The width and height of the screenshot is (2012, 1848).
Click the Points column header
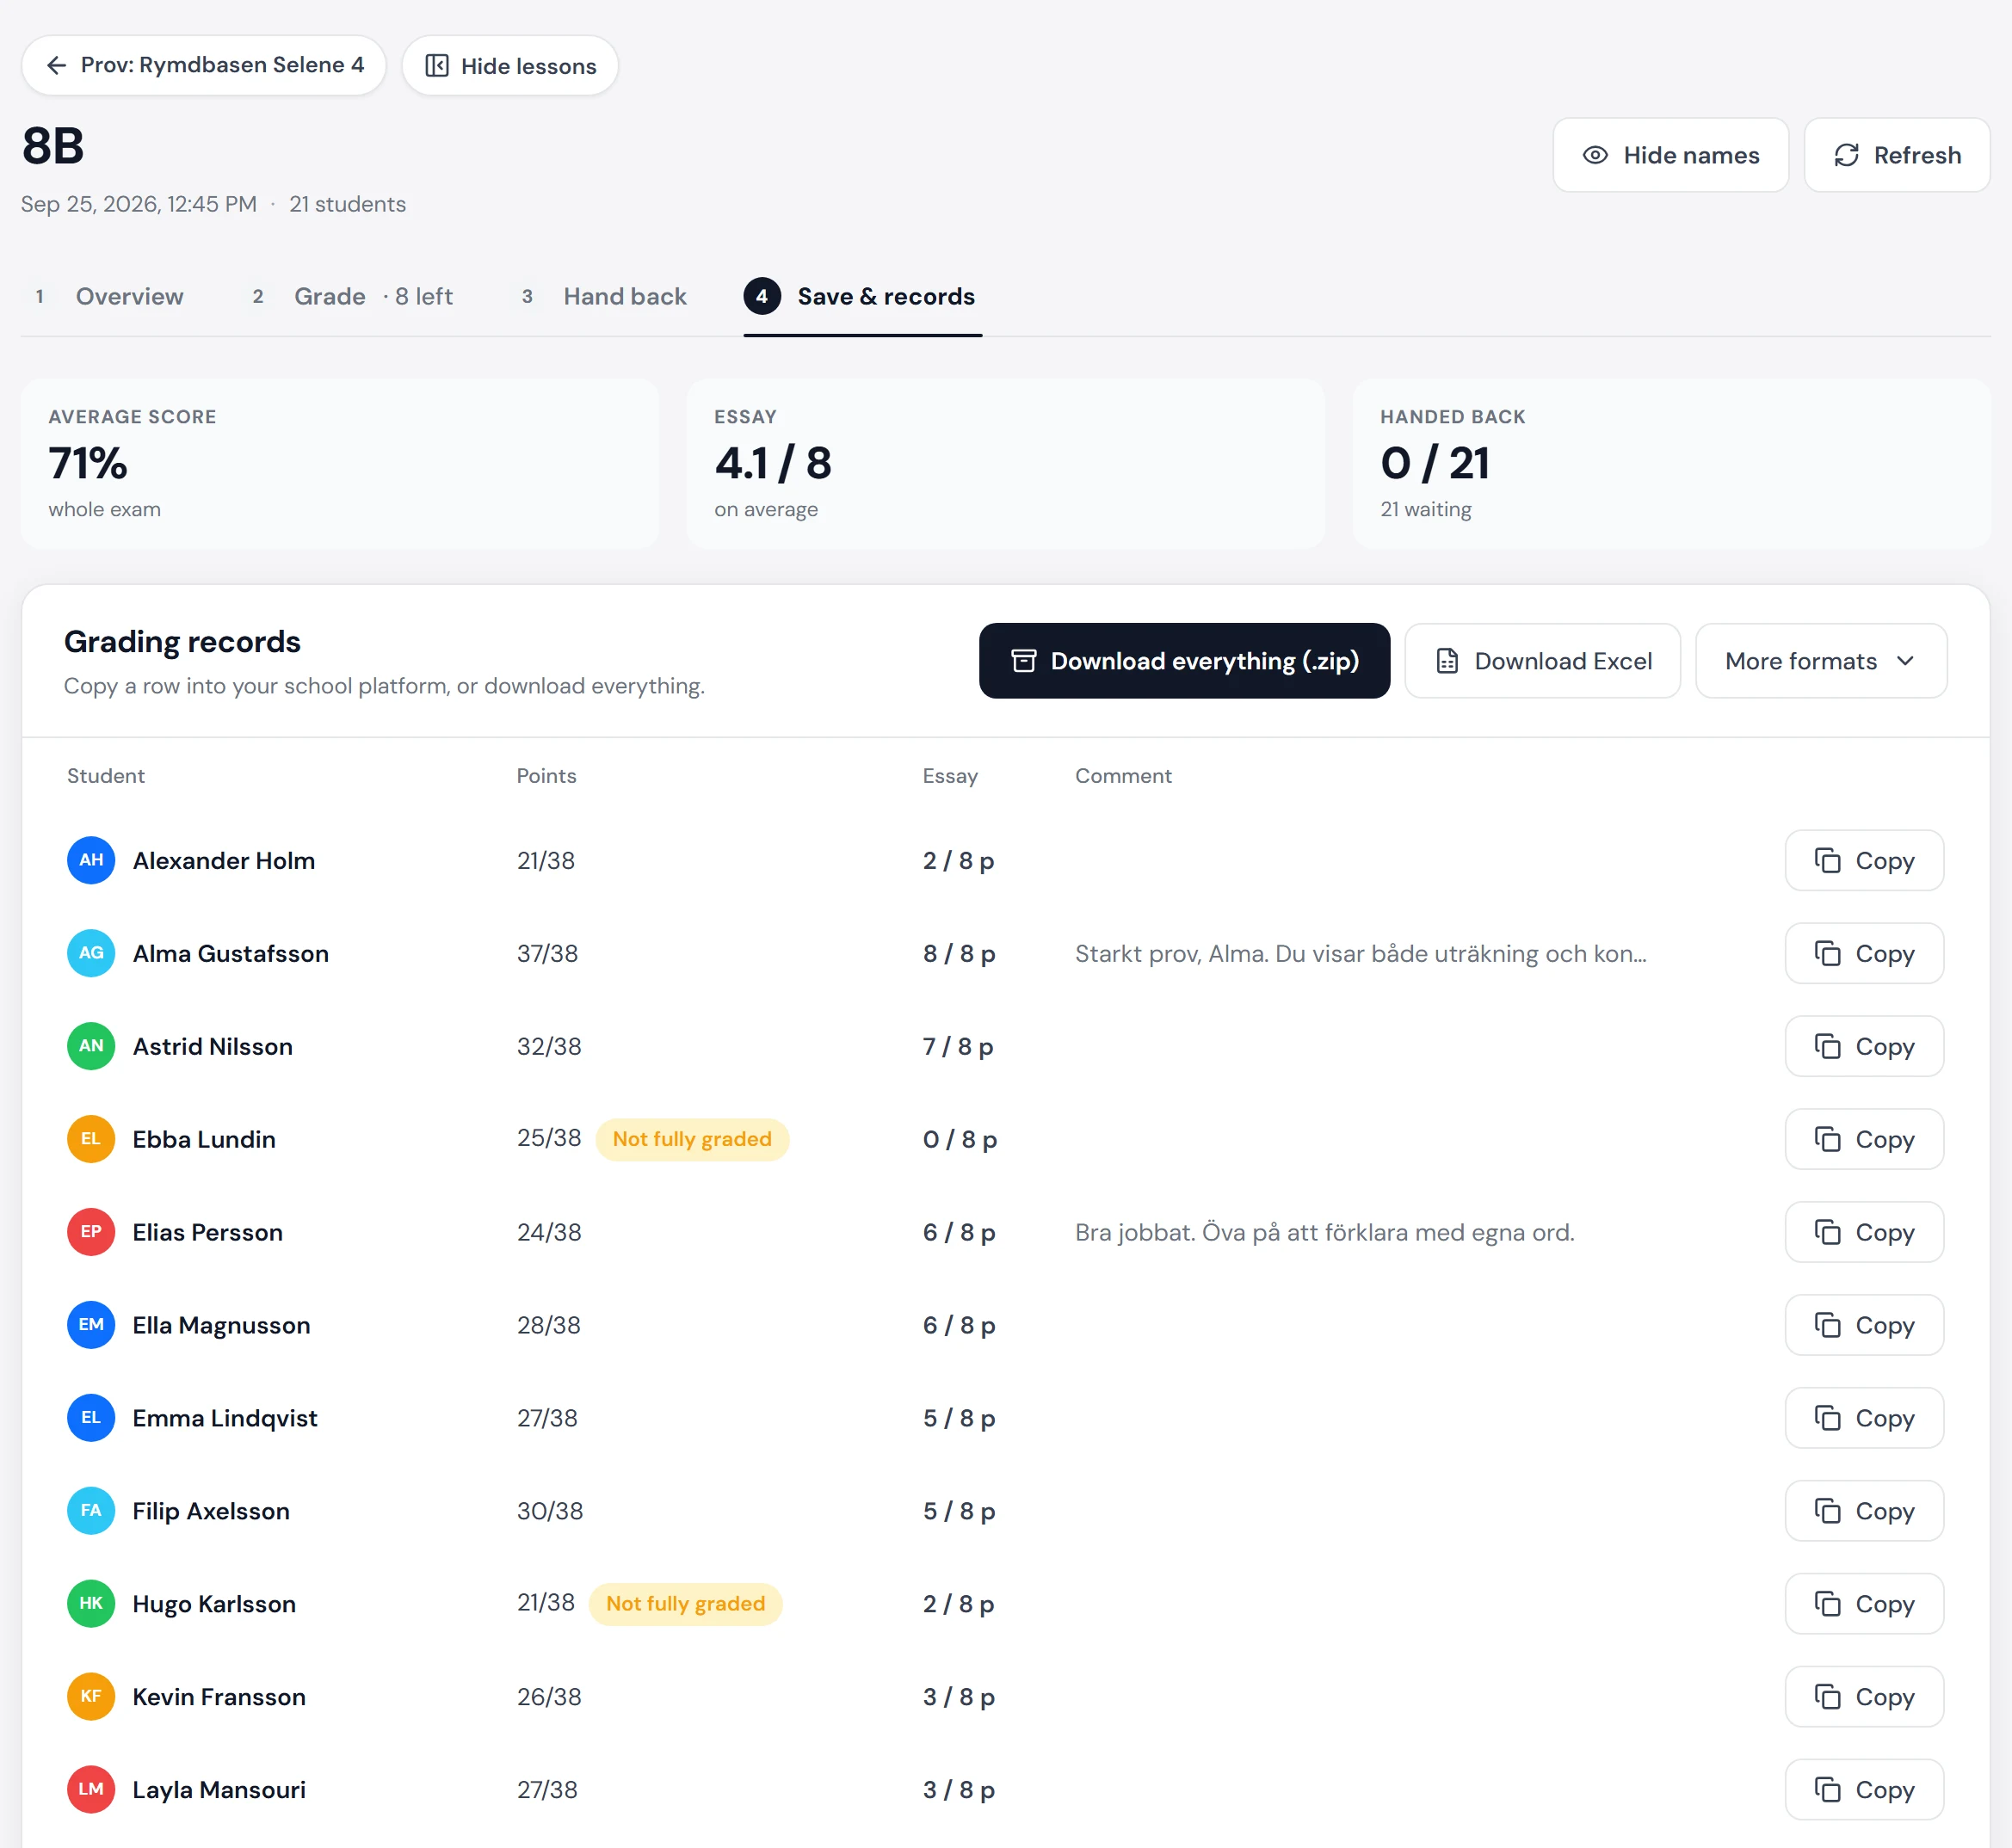click(546, 776)
